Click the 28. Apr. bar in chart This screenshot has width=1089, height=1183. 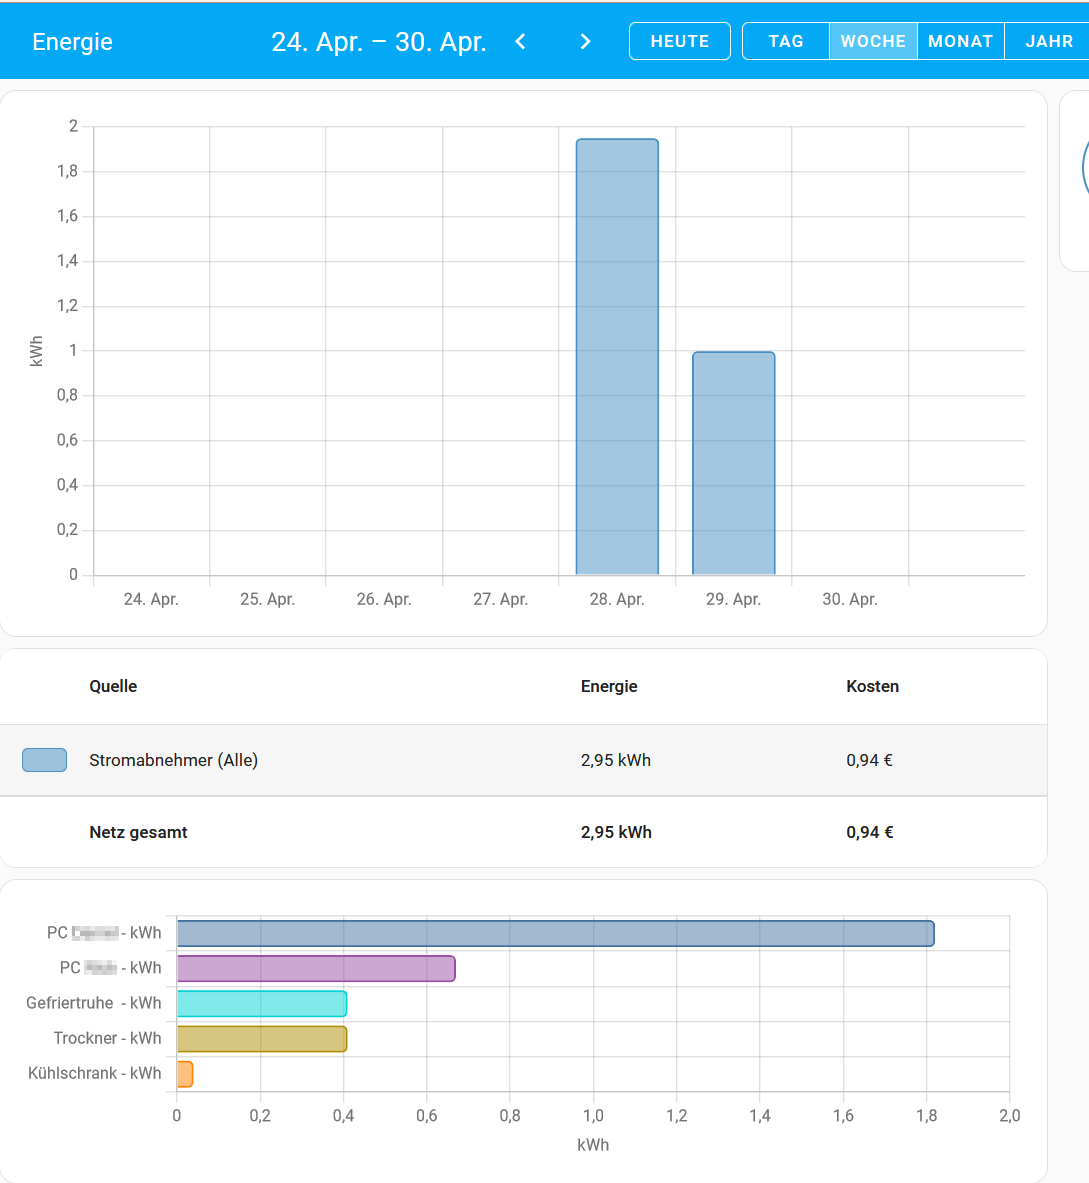617,357
